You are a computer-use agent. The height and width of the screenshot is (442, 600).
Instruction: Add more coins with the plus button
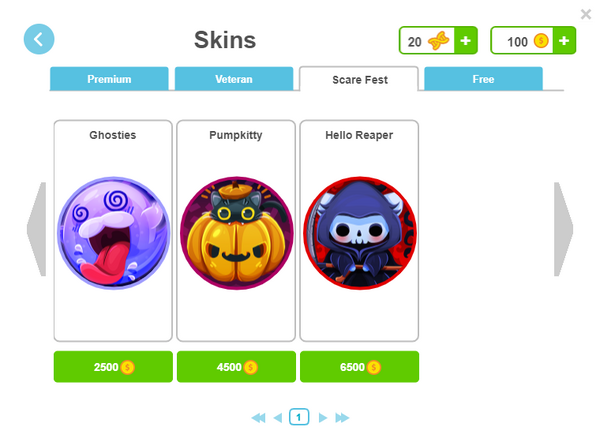pyautogui.click(x=564, y=41)
